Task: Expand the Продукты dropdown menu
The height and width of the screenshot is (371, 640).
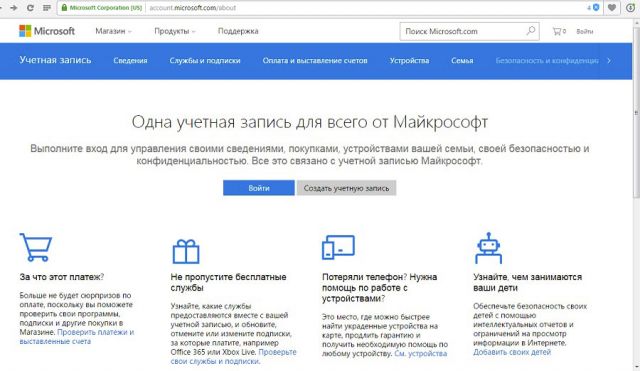Action: (175, 31)
